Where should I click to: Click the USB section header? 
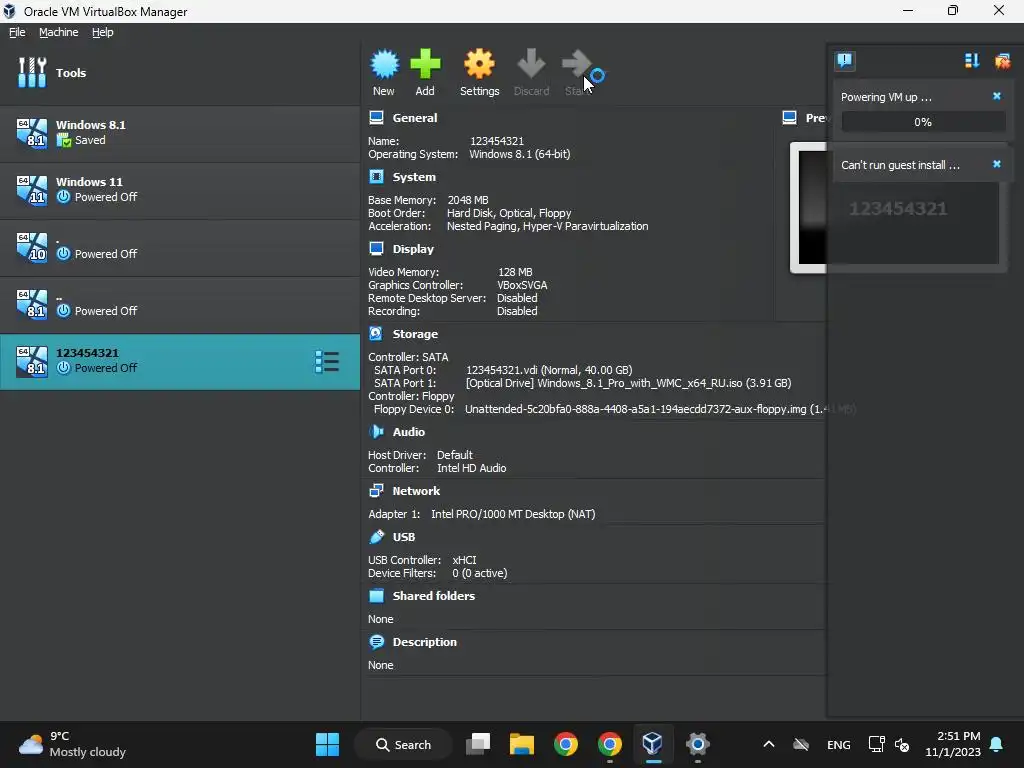pos(404,537)
